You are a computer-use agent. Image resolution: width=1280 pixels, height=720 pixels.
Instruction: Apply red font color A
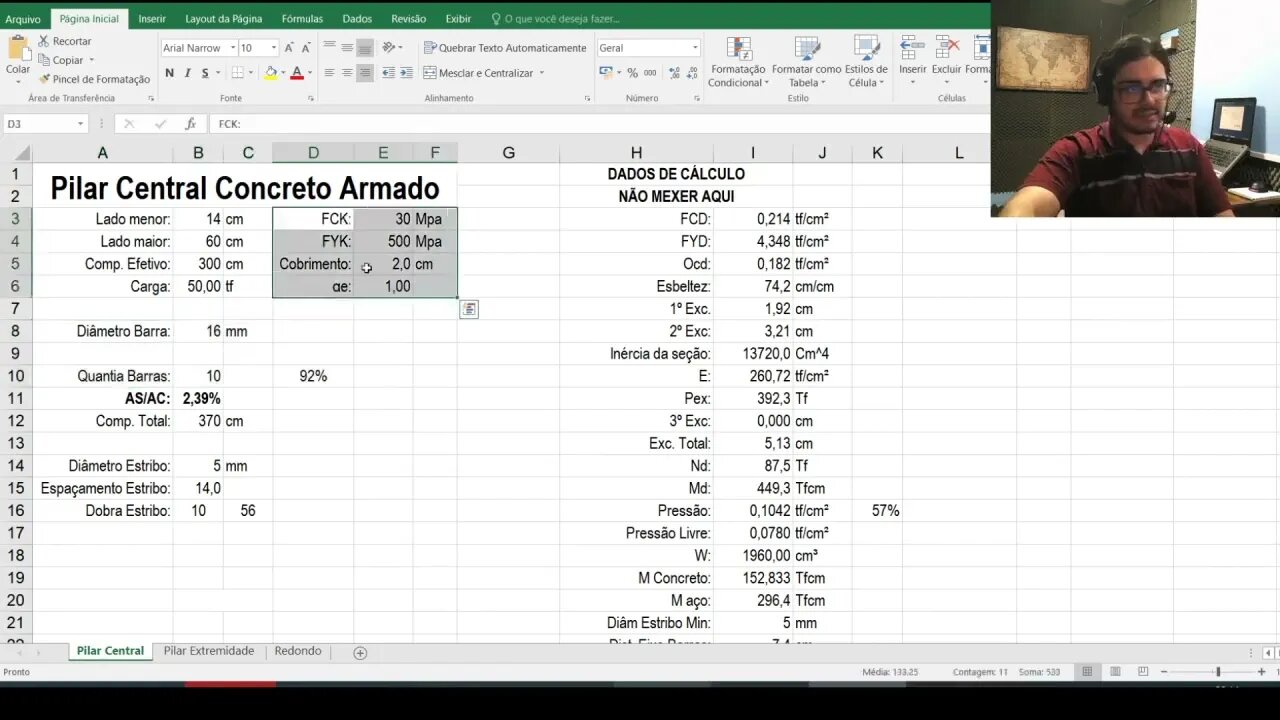pyautogui.click(x=296, y=73)
